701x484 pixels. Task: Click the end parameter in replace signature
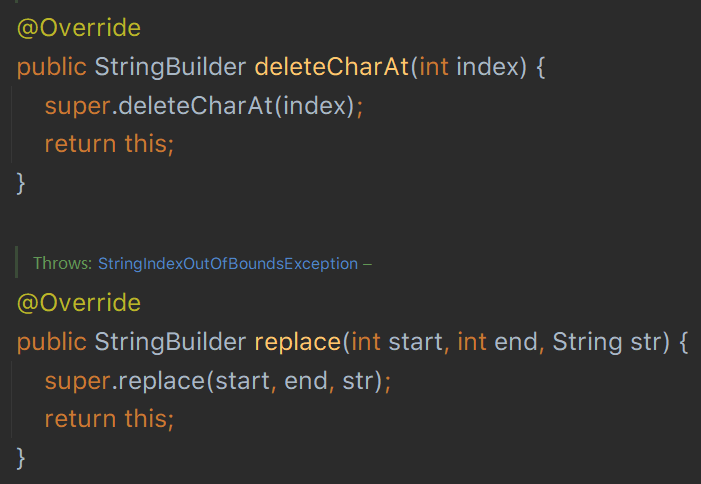click(x=516, y=341)
